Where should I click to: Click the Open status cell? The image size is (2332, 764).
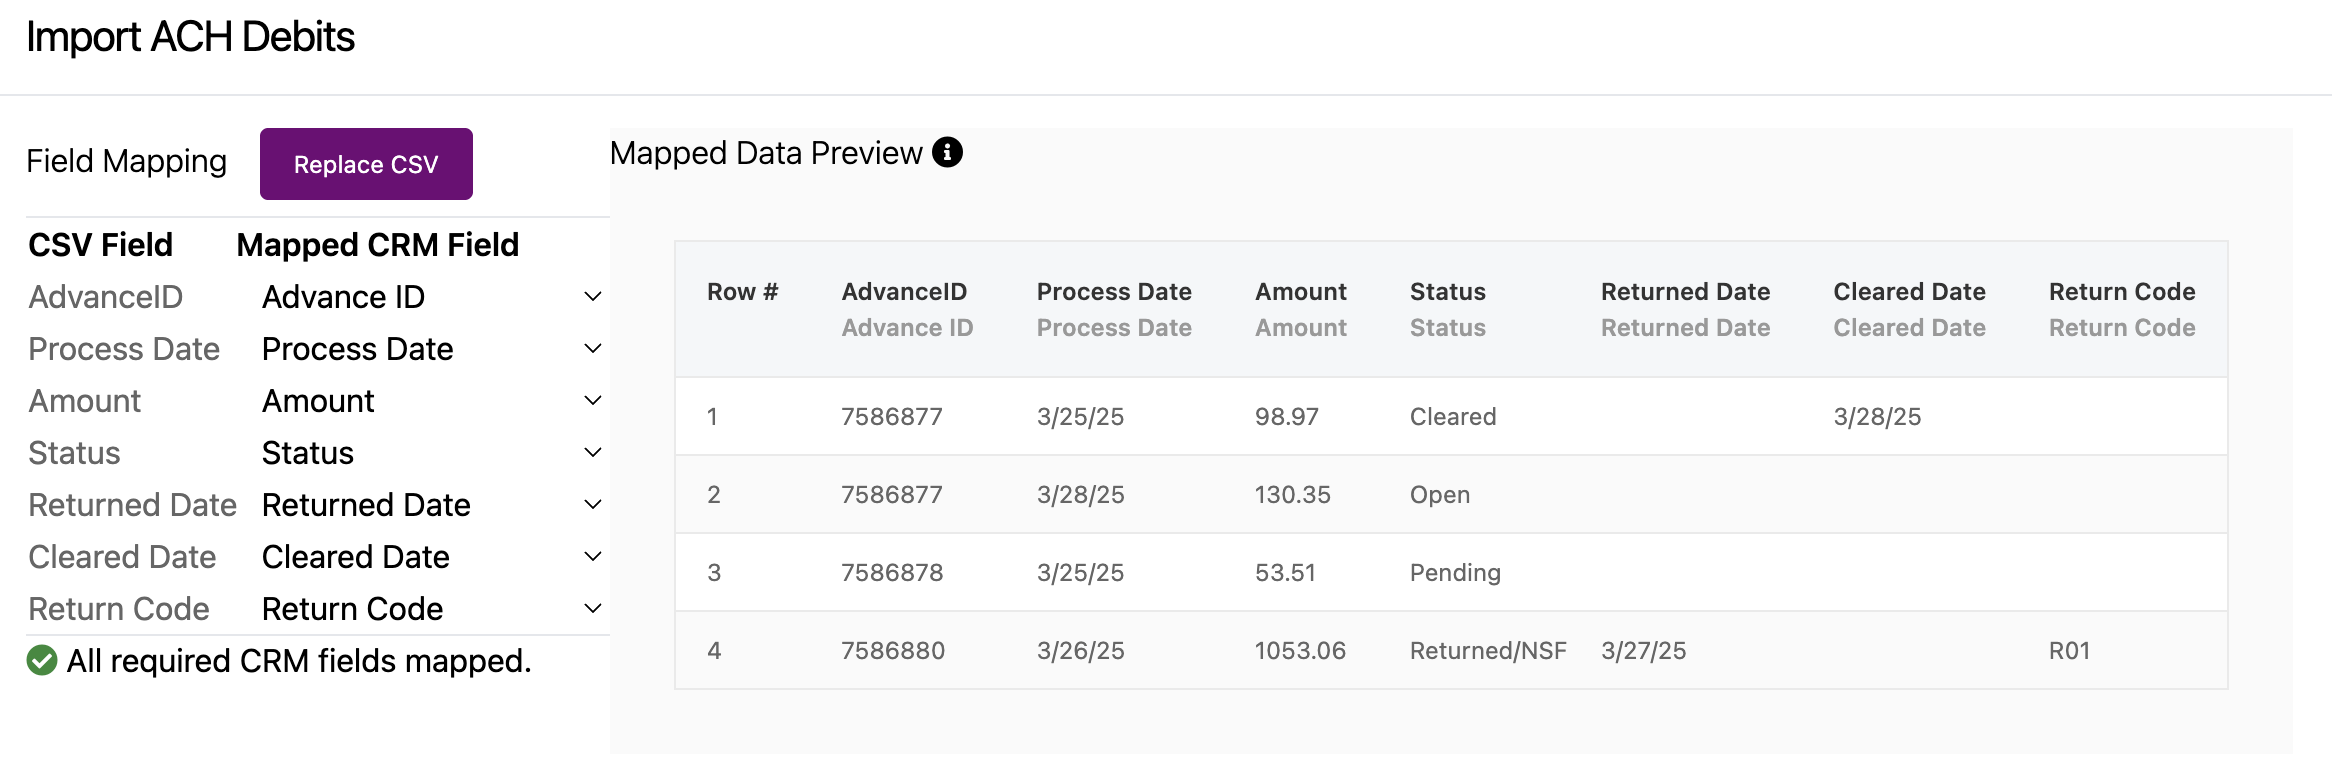pyautogui.click(x=1440, y=495)
